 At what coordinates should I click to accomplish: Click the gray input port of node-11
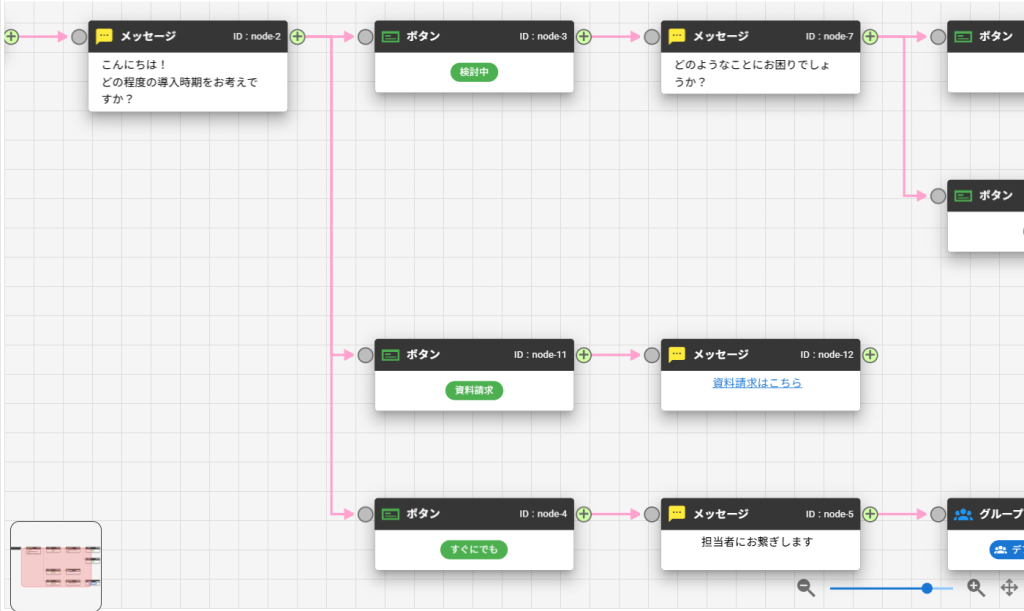[366, 355]
